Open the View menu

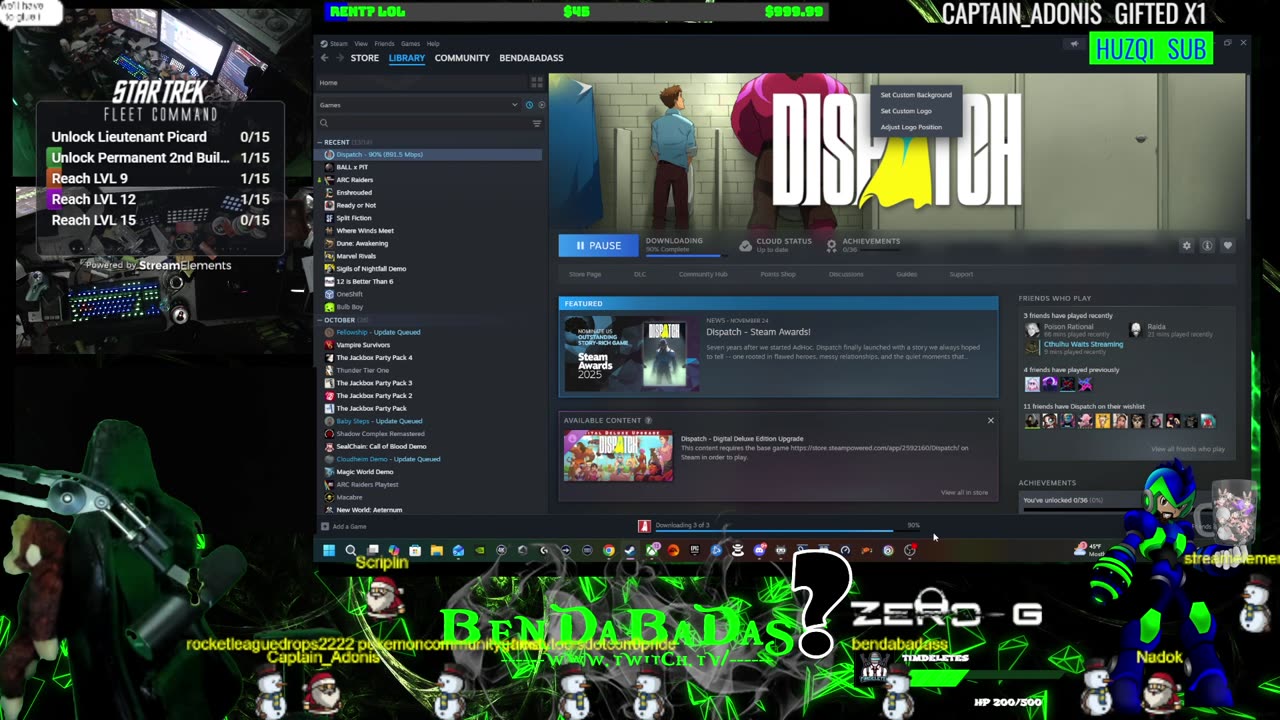(x=361, y=44)
